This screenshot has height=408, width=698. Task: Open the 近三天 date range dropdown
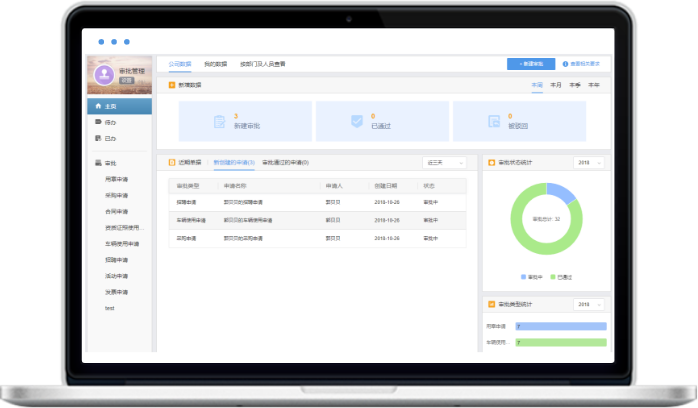(444, 163)
